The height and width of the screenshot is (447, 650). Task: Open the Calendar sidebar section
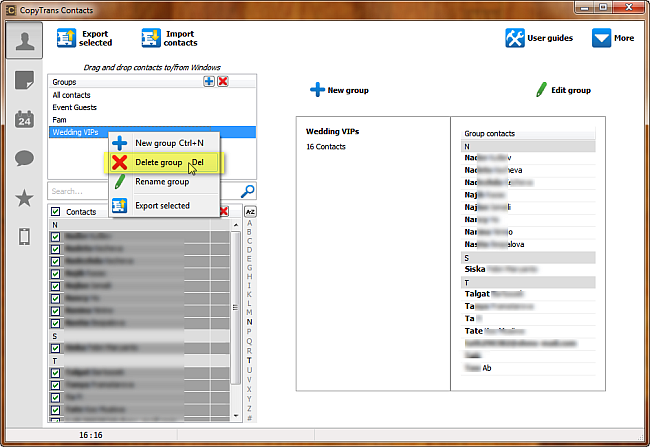coord(24,119)
